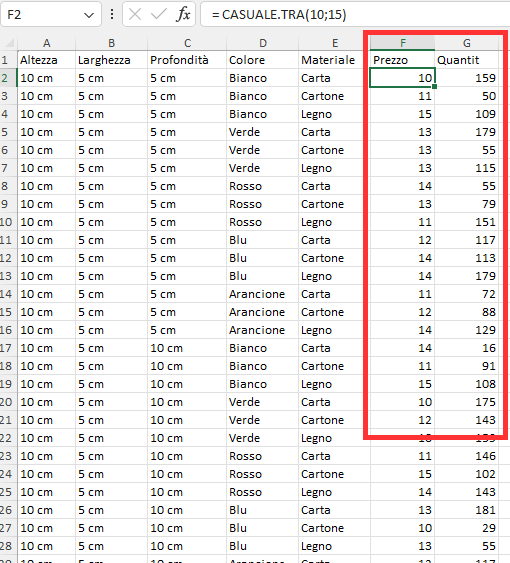510x563 pixels.
Task: Click the Name Box showing F2
Action: click(51, 14)
